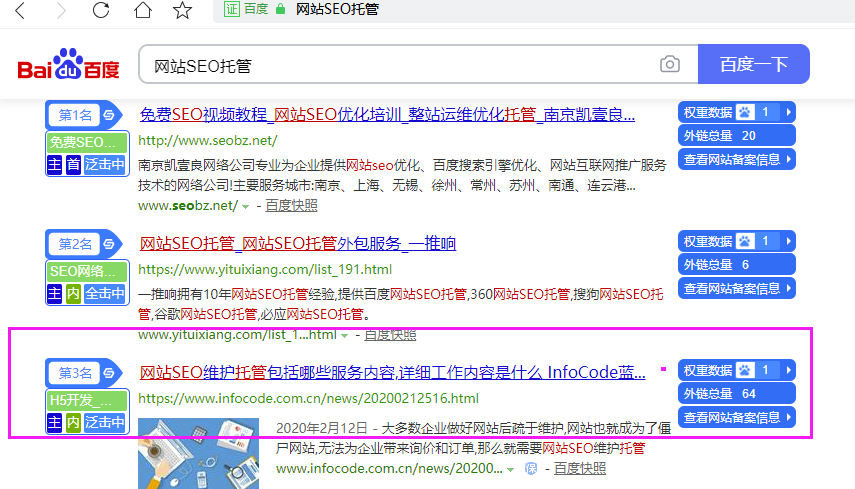
Task: Click the 首 tag under 免费SEO label
Action: point(73,164)
